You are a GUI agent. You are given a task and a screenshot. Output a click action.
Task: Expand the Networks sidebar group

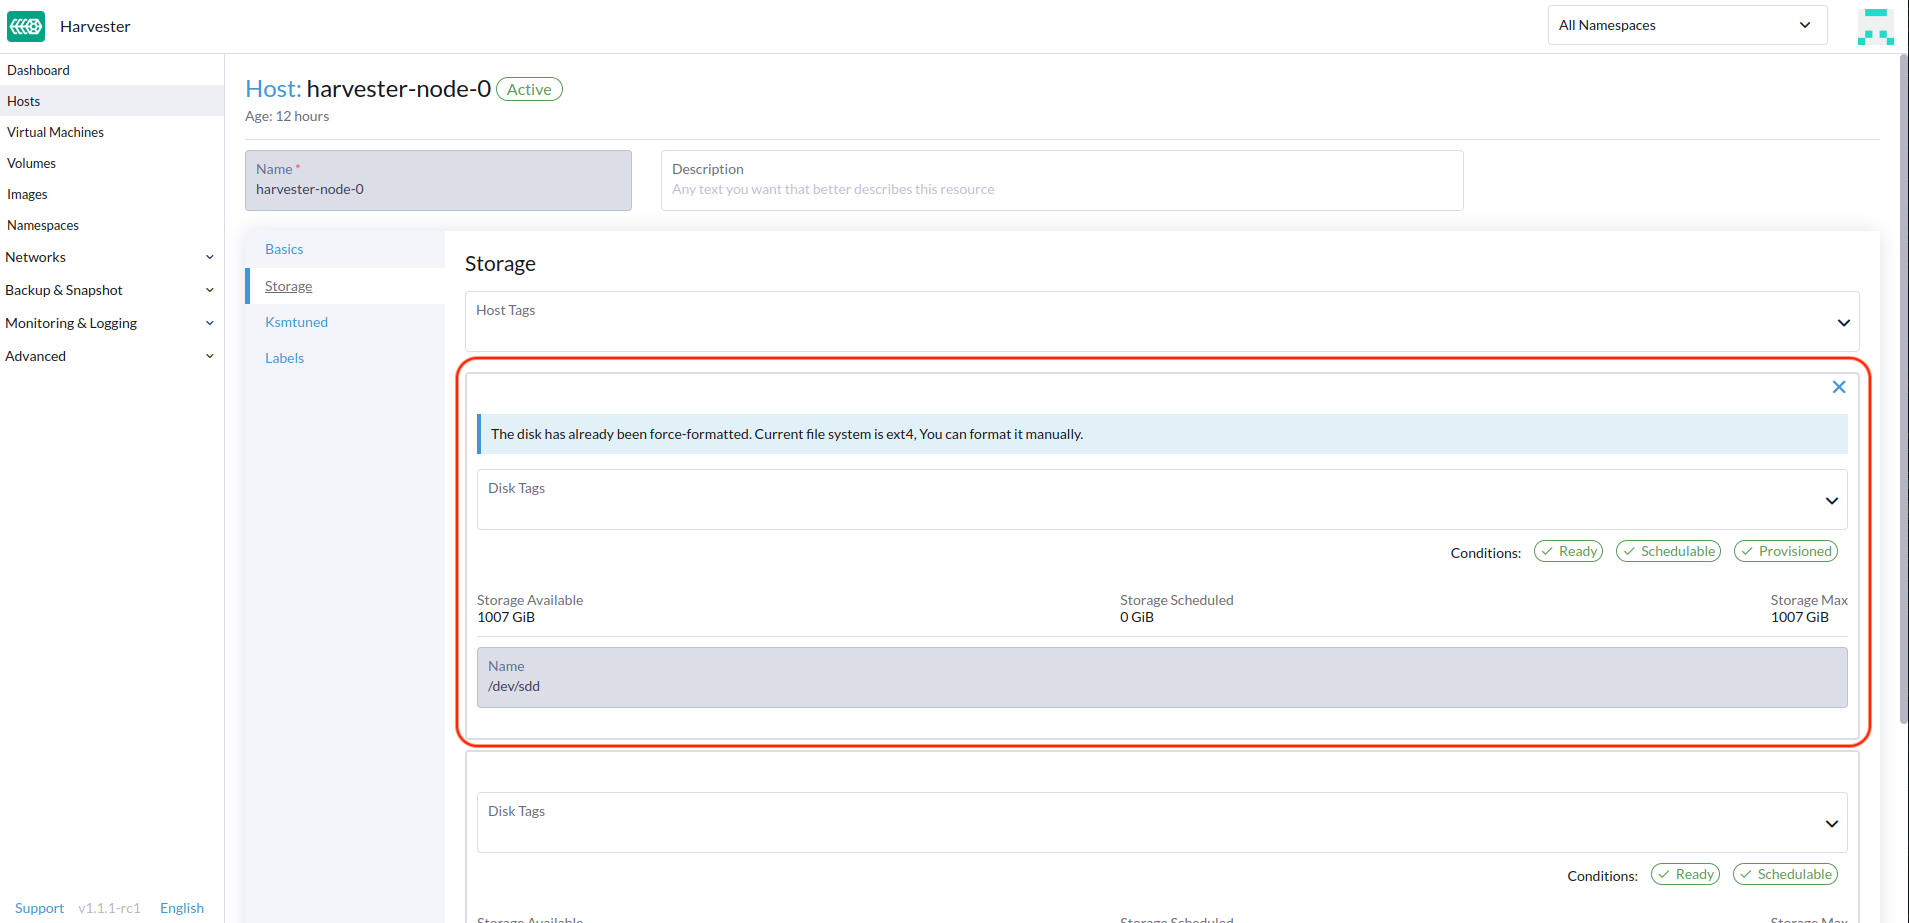(x=110, y=257)
